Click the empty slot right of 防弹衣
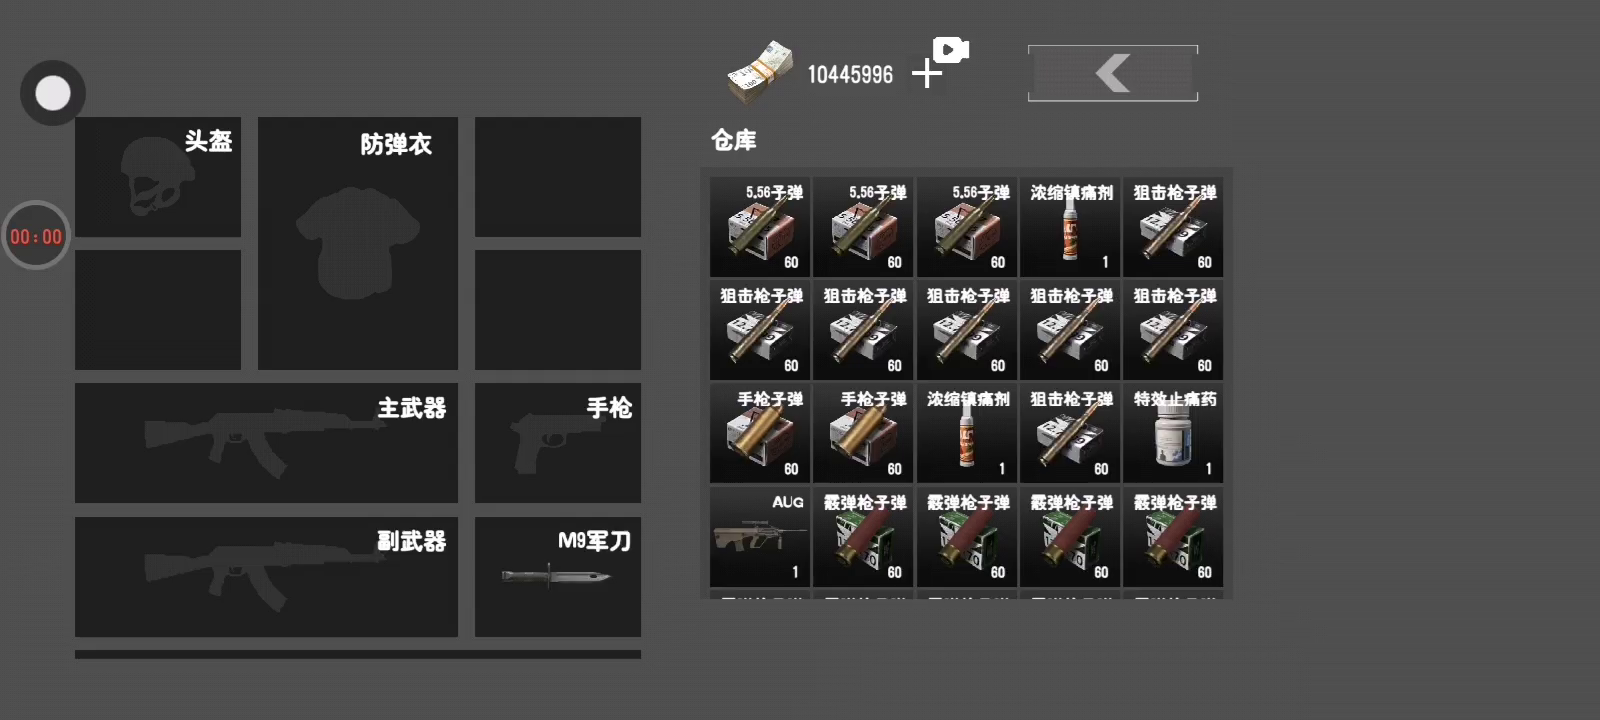Viewport: 1600px width, 720px height. click(558, 177)
